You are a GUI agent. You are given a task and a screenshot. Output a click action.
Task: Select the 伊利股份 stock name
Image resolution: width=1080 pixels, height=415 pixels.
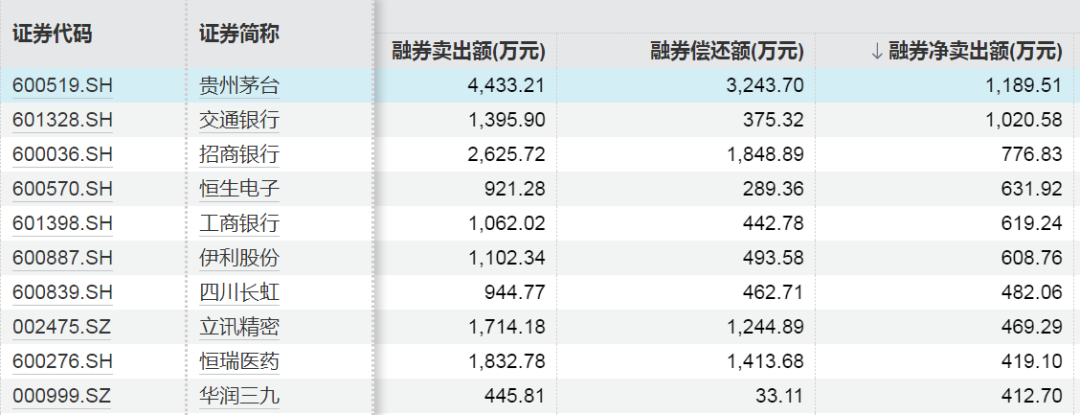coord(239,258)
